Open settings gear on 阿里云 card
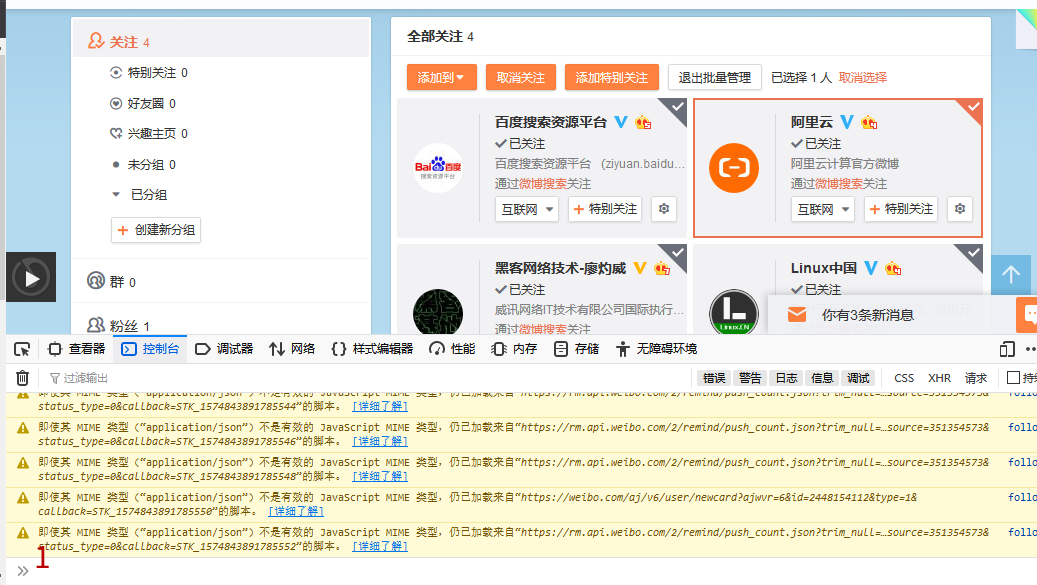This screenshot has width=1037, height=585. coord(960,210)
